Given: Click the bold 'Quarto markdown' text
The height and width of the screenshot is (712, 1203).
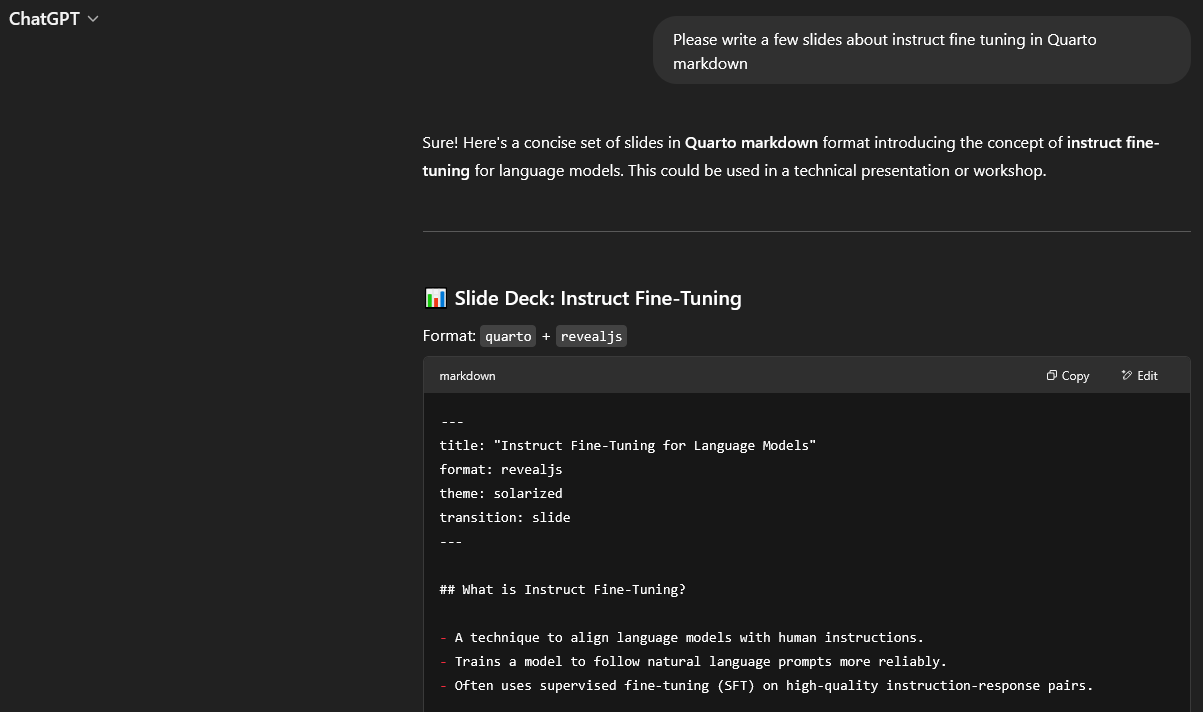Looking at the screenshot, I should click(x=751, y=143).
